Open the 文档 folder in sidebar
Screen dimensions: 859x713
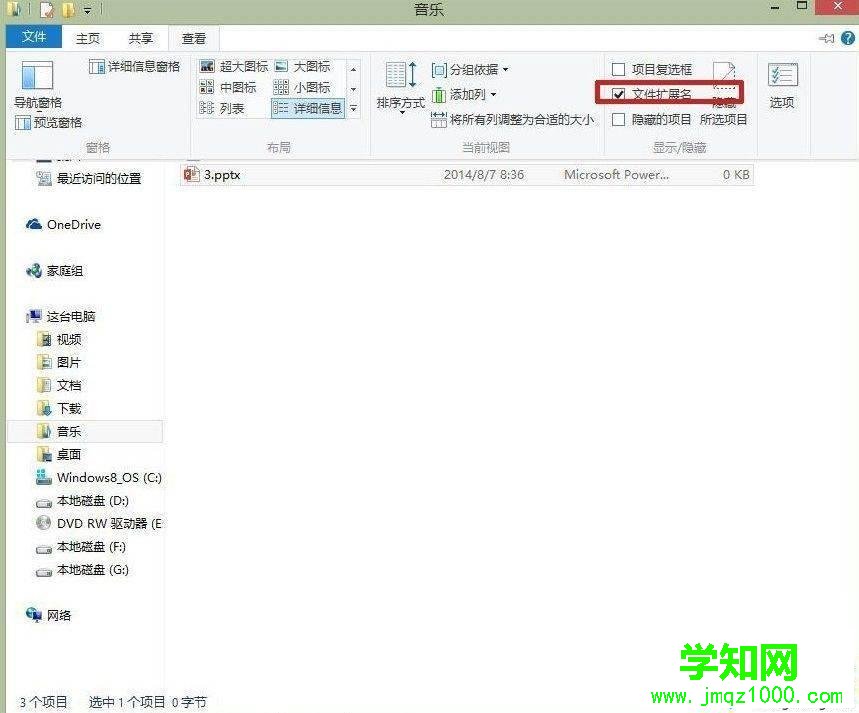pyautogui.click(x=59, y=385)
